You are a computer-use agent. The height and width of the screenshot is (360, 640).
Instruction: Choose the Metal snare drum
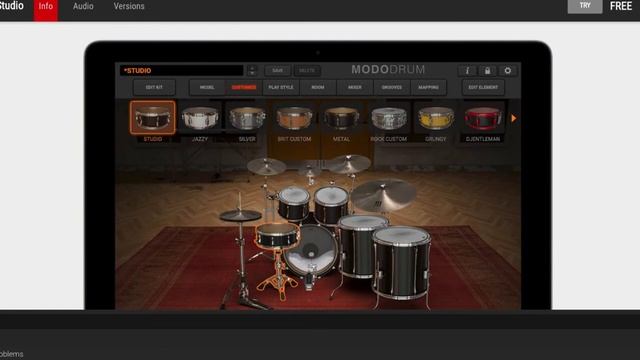coord(341,118)
